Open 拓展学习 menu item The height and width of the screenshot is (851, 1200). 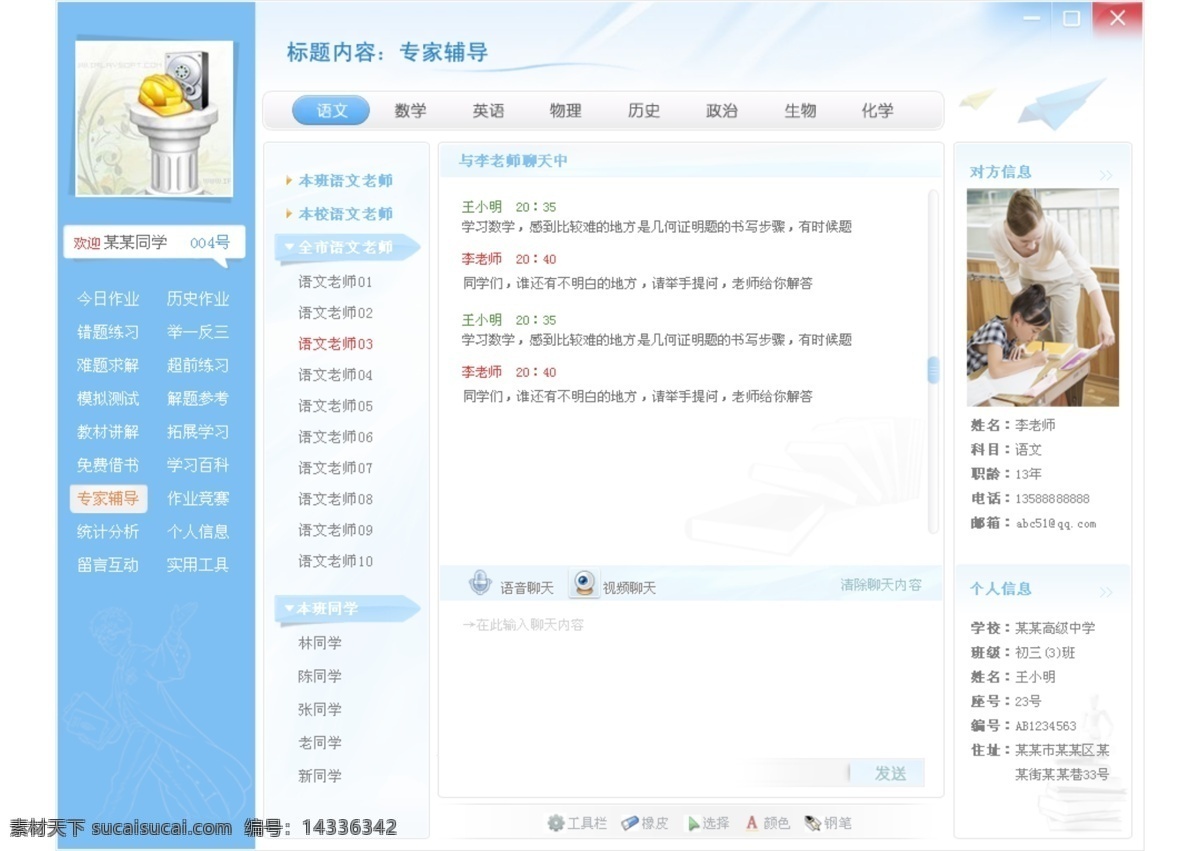pos(198,432)
